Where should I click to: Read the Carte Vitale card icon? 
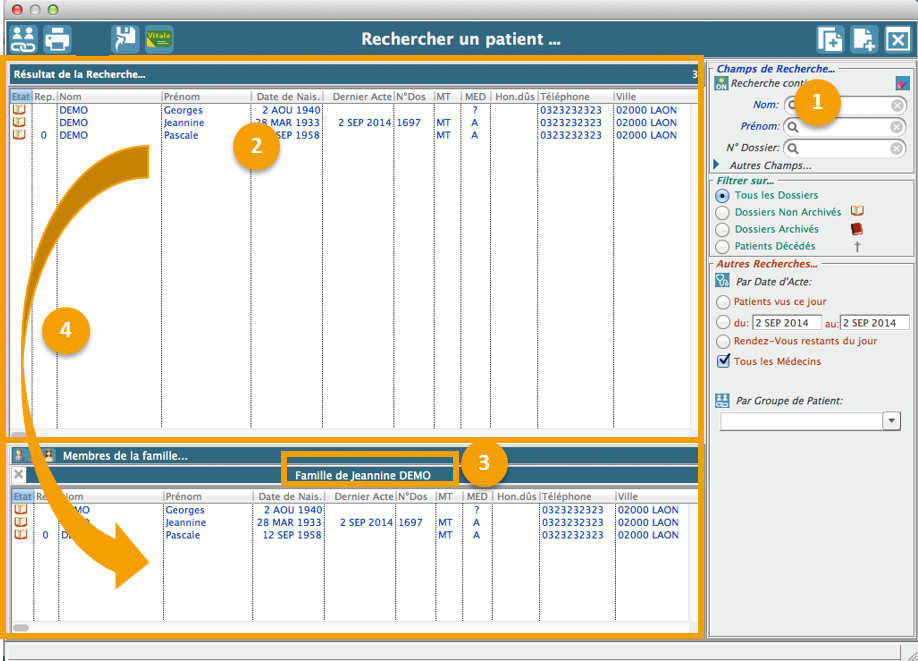(159, 39)
